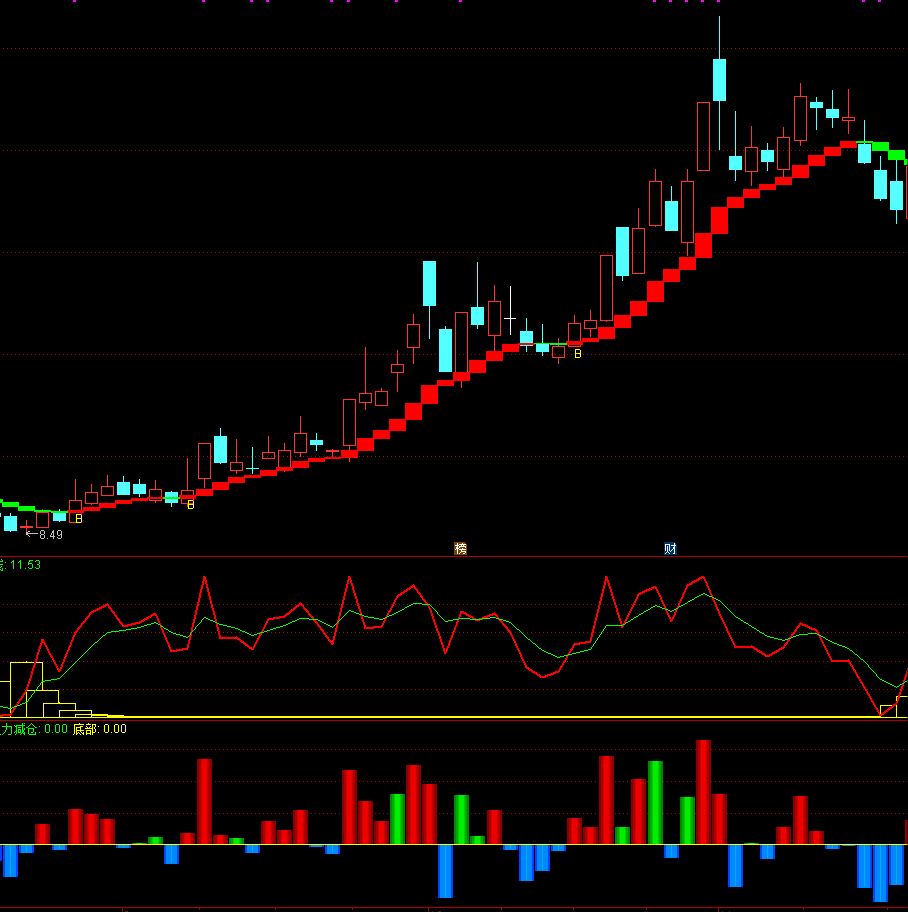Click the middle B buy signal marker
This screenshot has width=908, height=912.
click(x=191, y=505)
